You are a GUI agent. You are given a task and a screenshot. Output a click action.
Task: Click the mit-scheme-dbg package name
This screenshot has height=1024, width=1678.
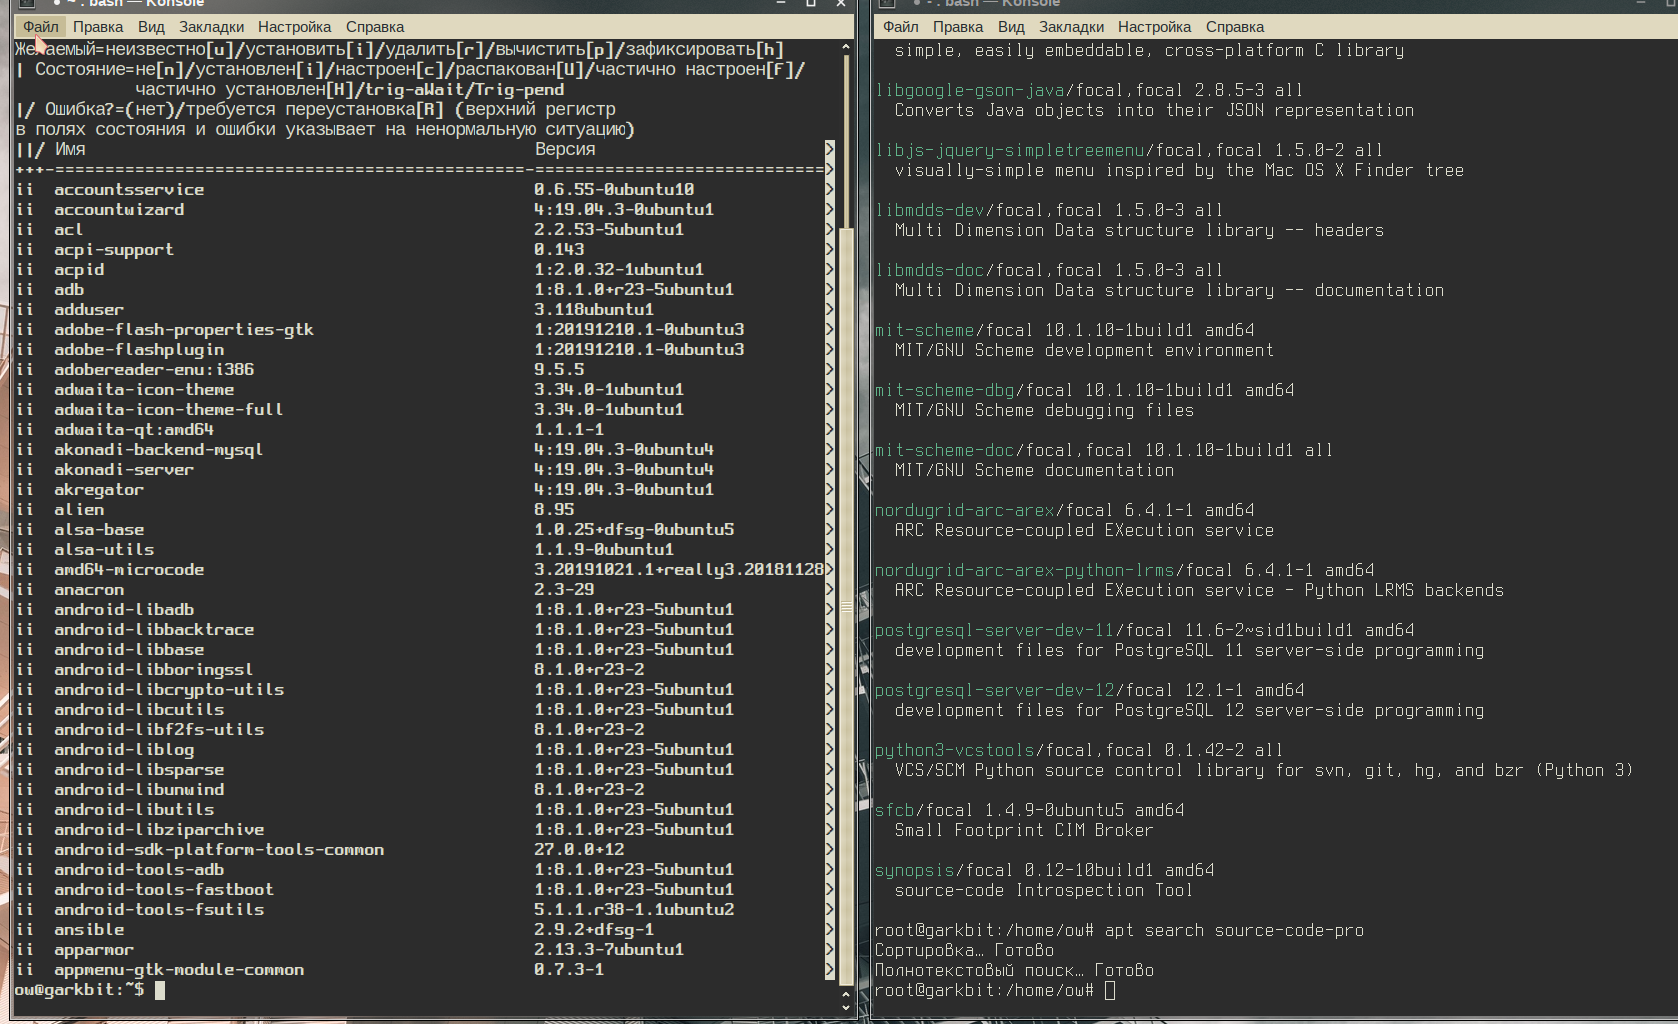944,390
